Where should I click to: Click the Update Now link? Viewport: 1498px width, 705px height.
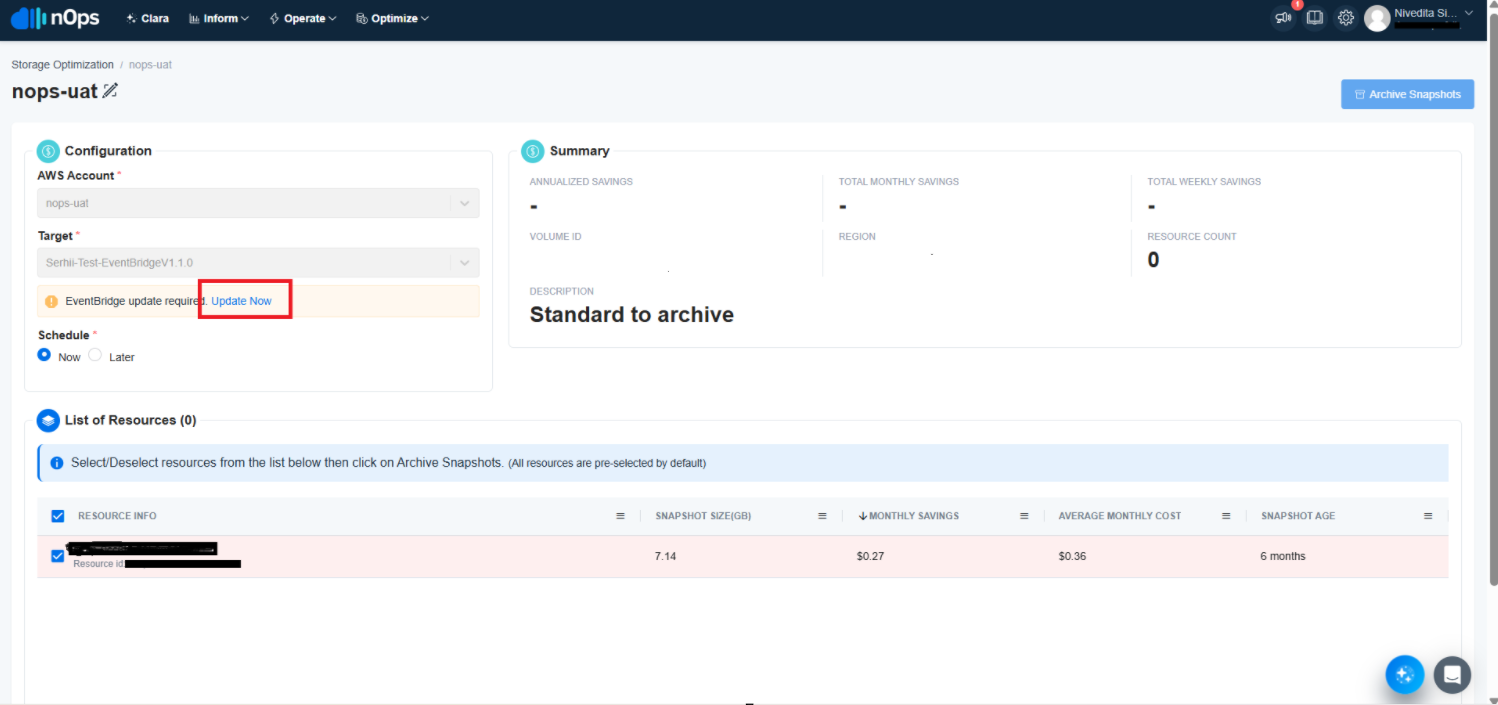coord(241,301)
